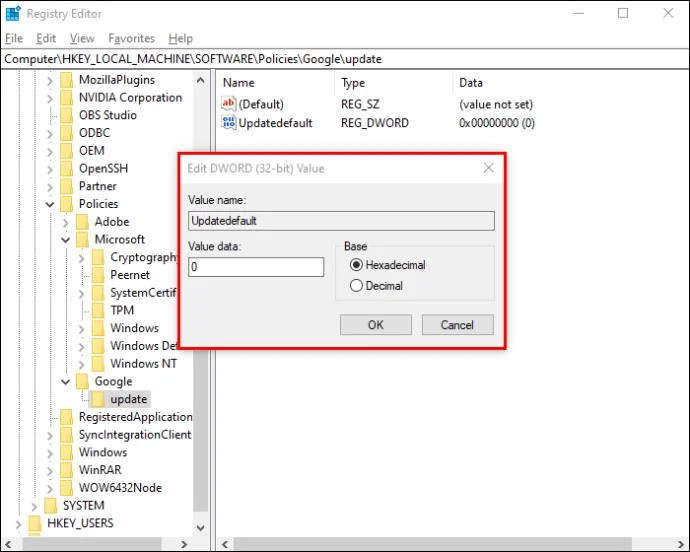The image size is (690, 552).
Task: Open the File menu
Action: click(14, 39)
